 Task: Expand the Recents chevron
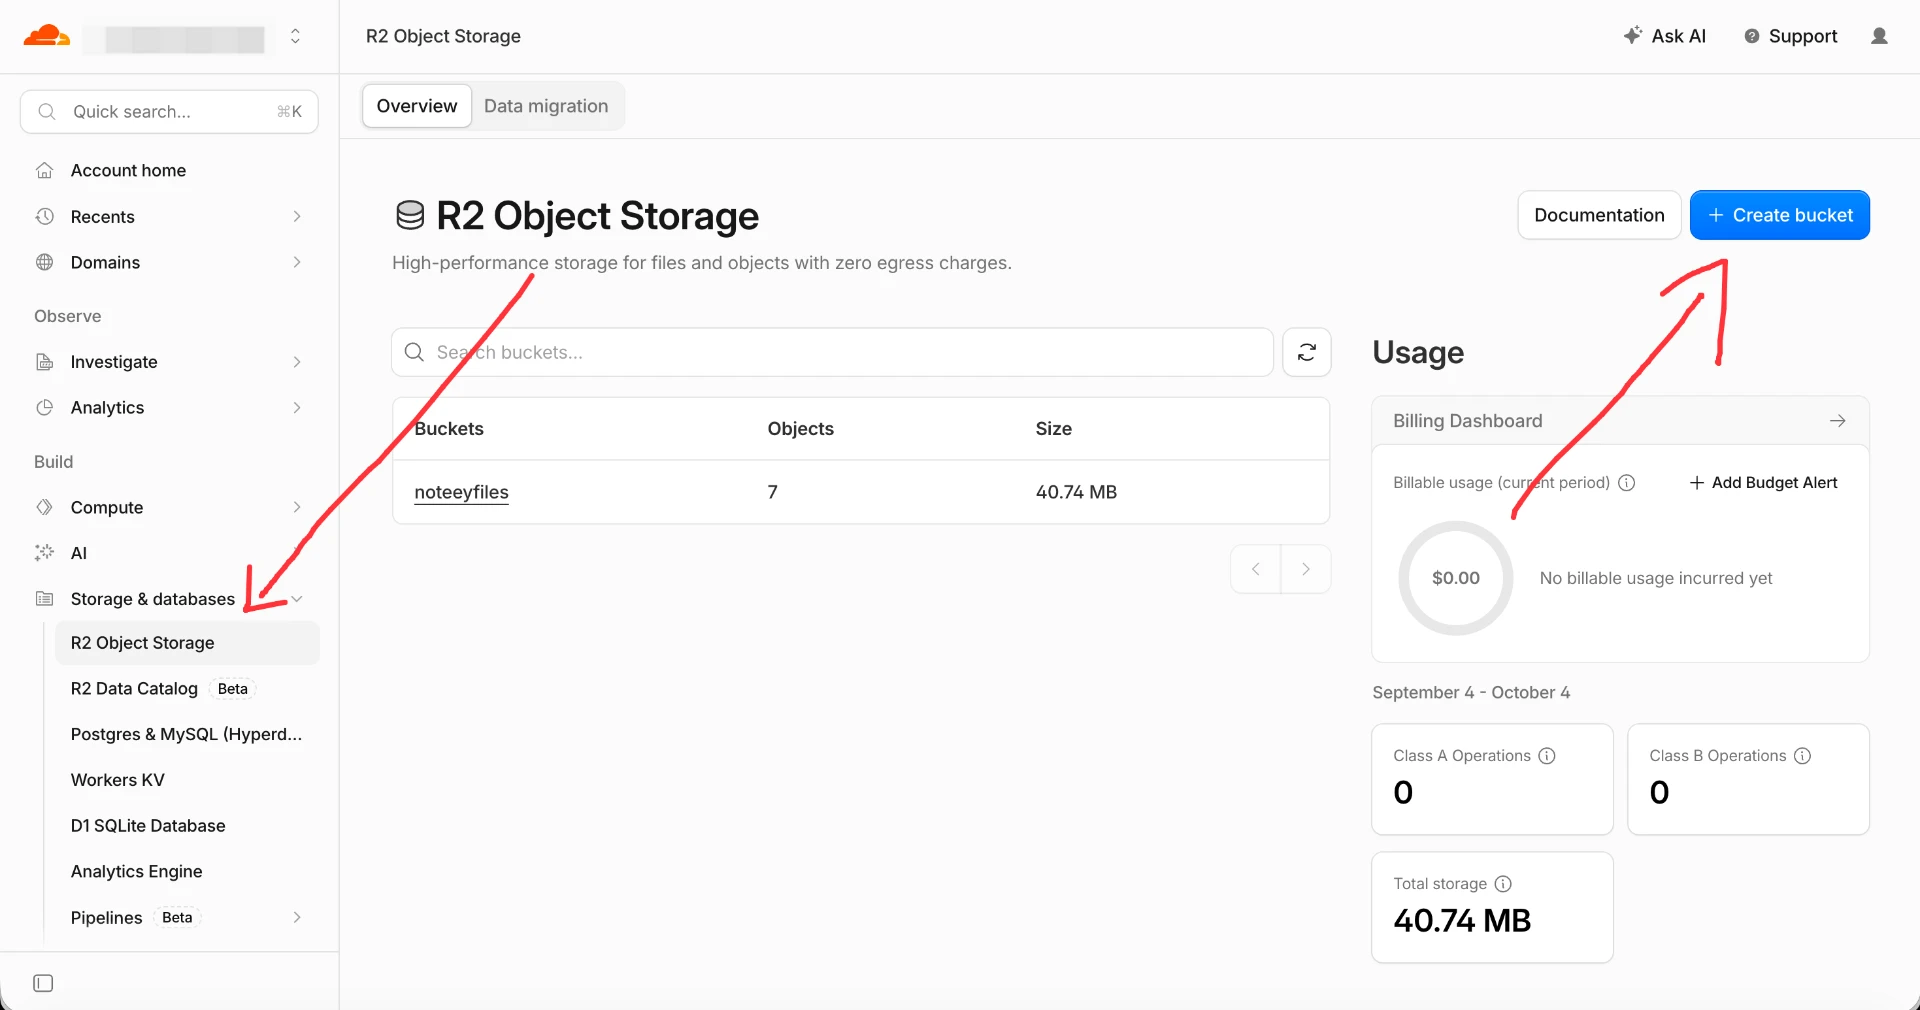[297, 217]
